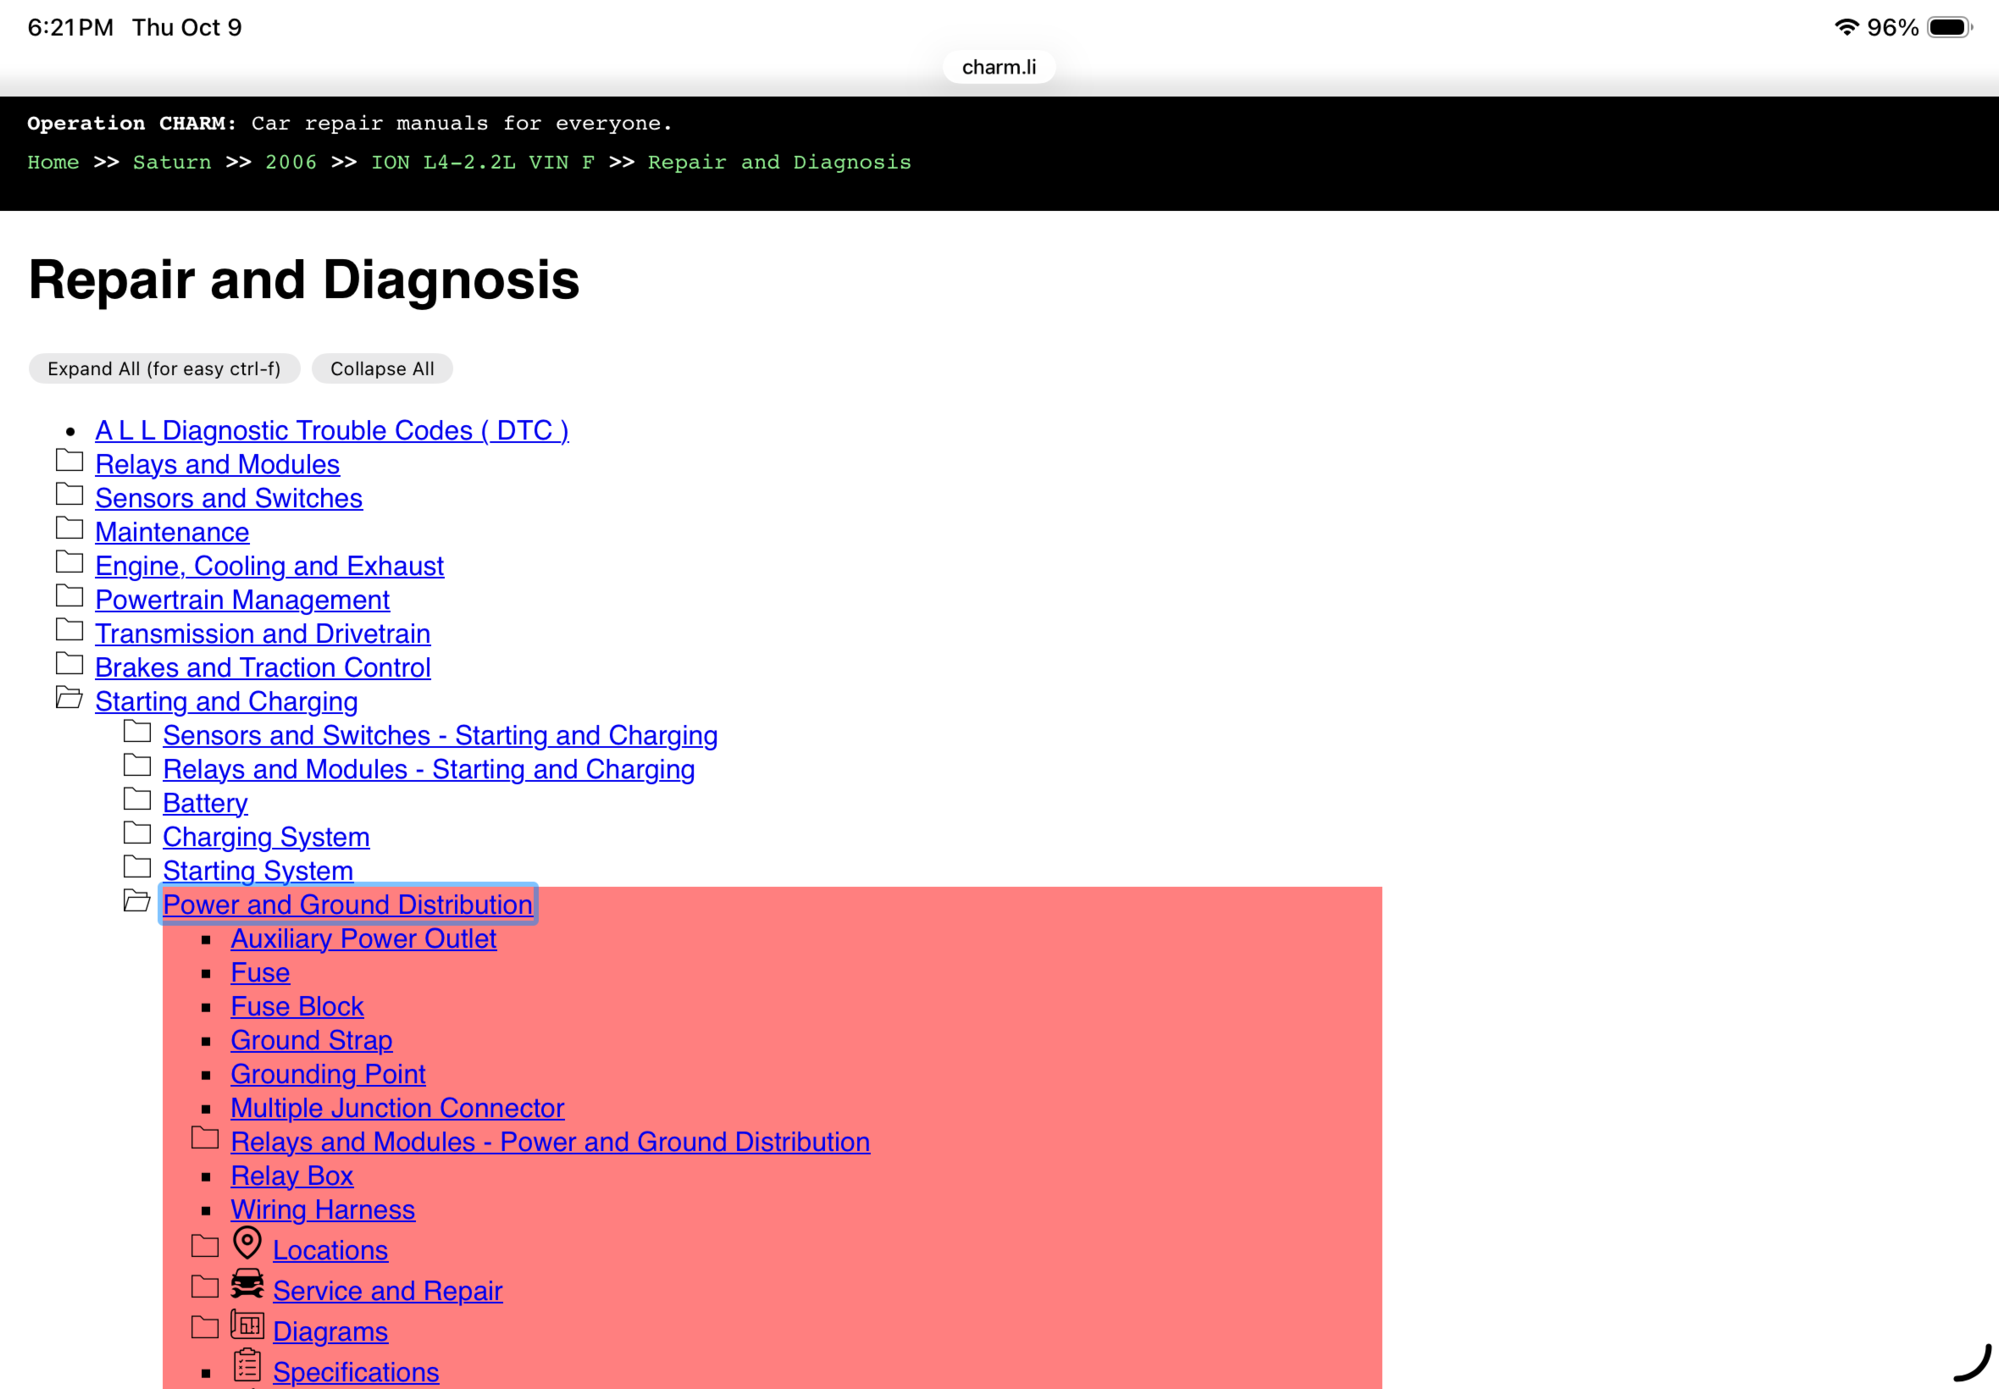The image size is (1999, 1389).
Task: Open the Fuse Block link
Action: click(x=297, y=1006)
